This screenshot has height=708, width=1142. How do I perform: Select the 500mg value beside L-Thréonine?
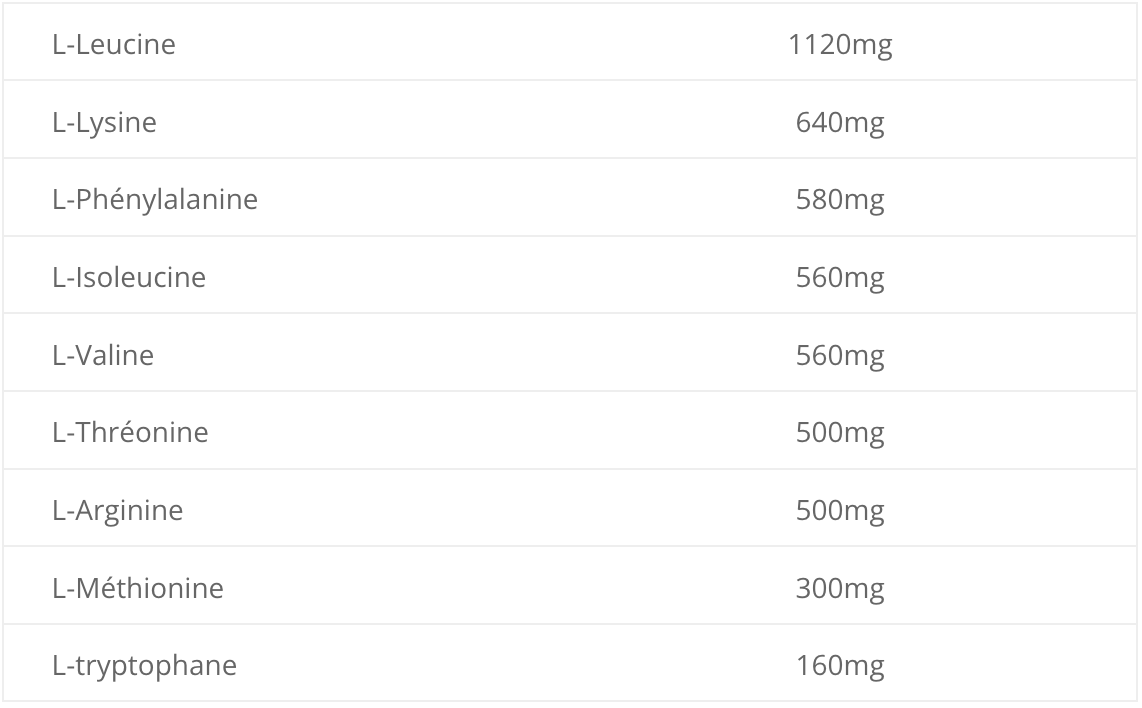point(840,433)
